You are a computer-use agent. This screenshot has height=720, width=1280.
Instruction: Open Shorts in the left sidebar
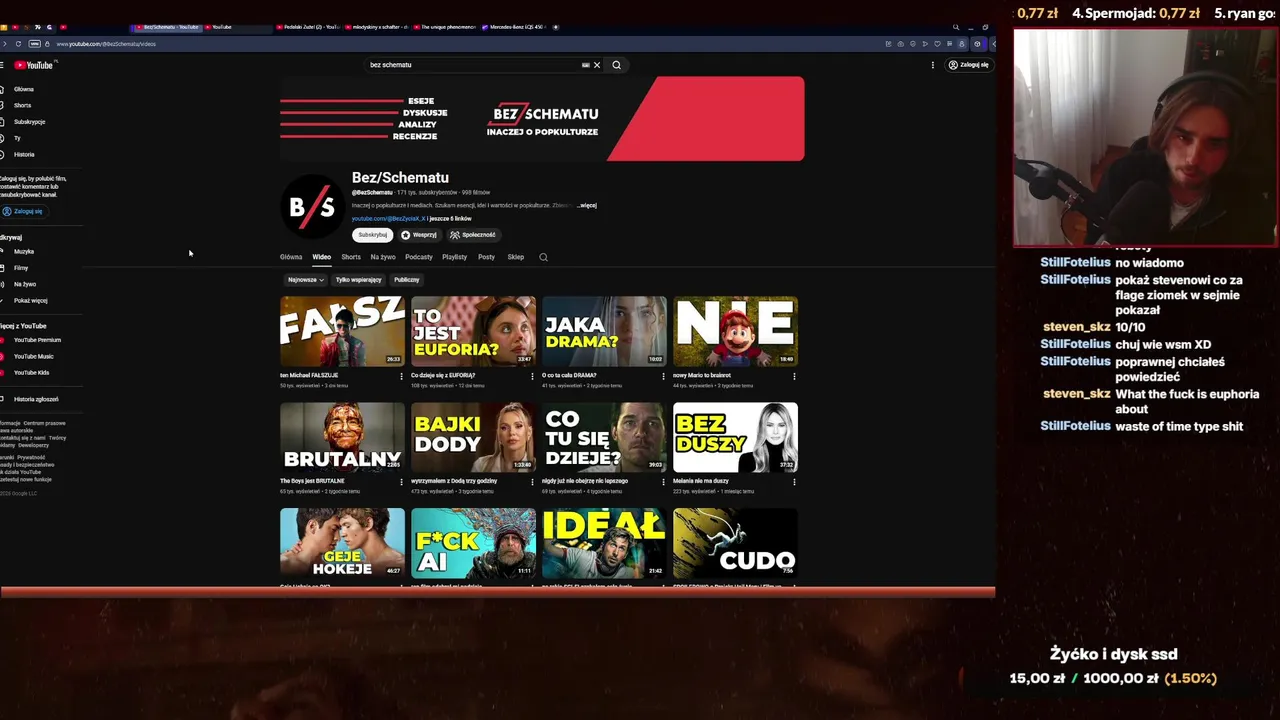pos(22,105)
